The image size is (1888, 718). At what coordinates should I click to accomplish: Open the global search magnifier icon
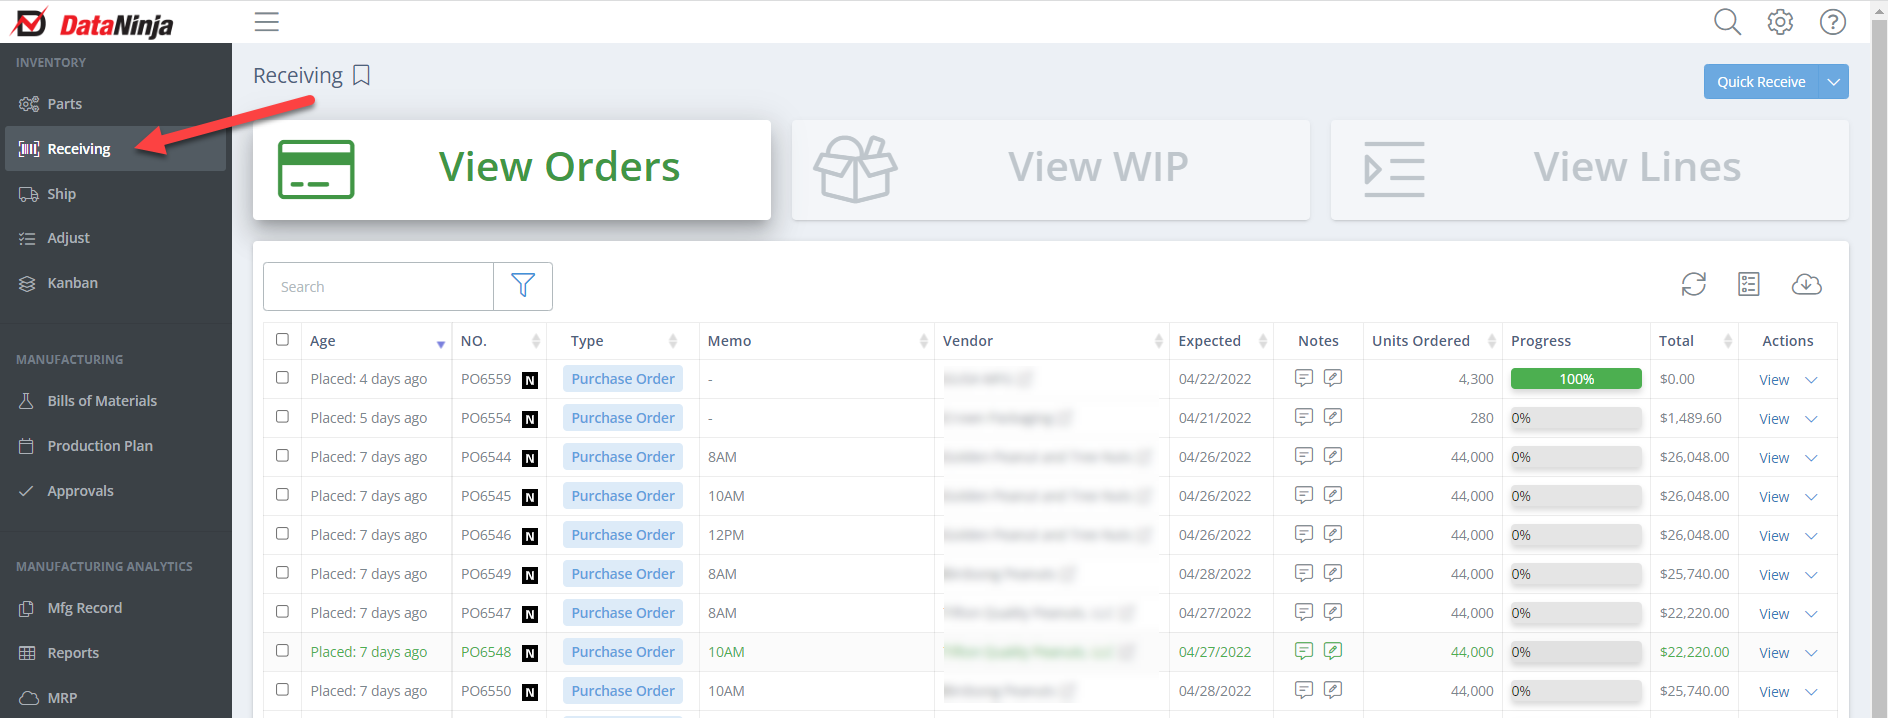point(1727,22)
